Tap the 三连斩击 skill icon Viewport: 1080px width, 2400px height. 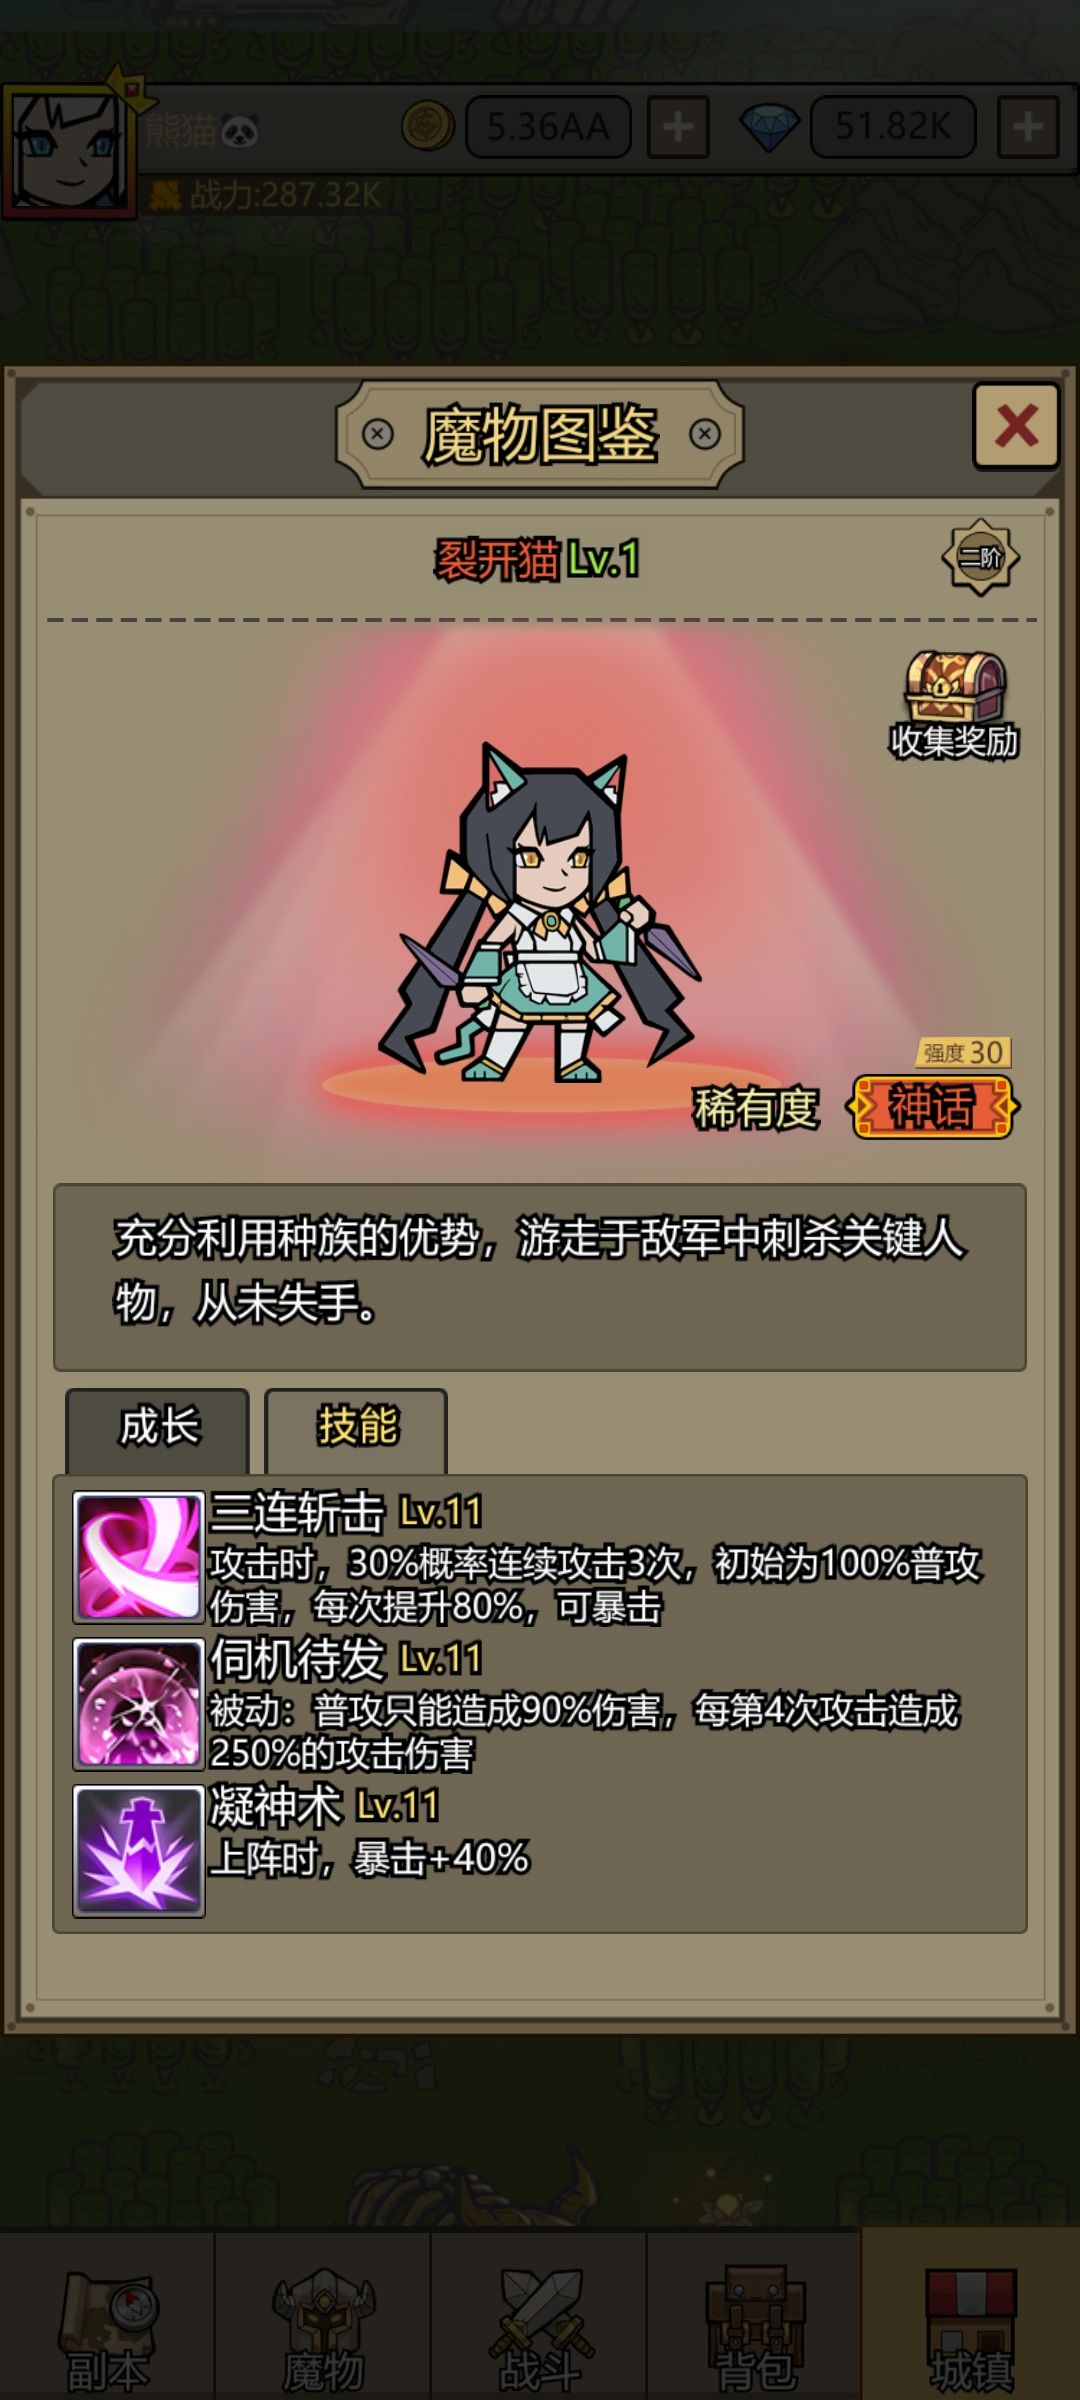pos(139,1557)
